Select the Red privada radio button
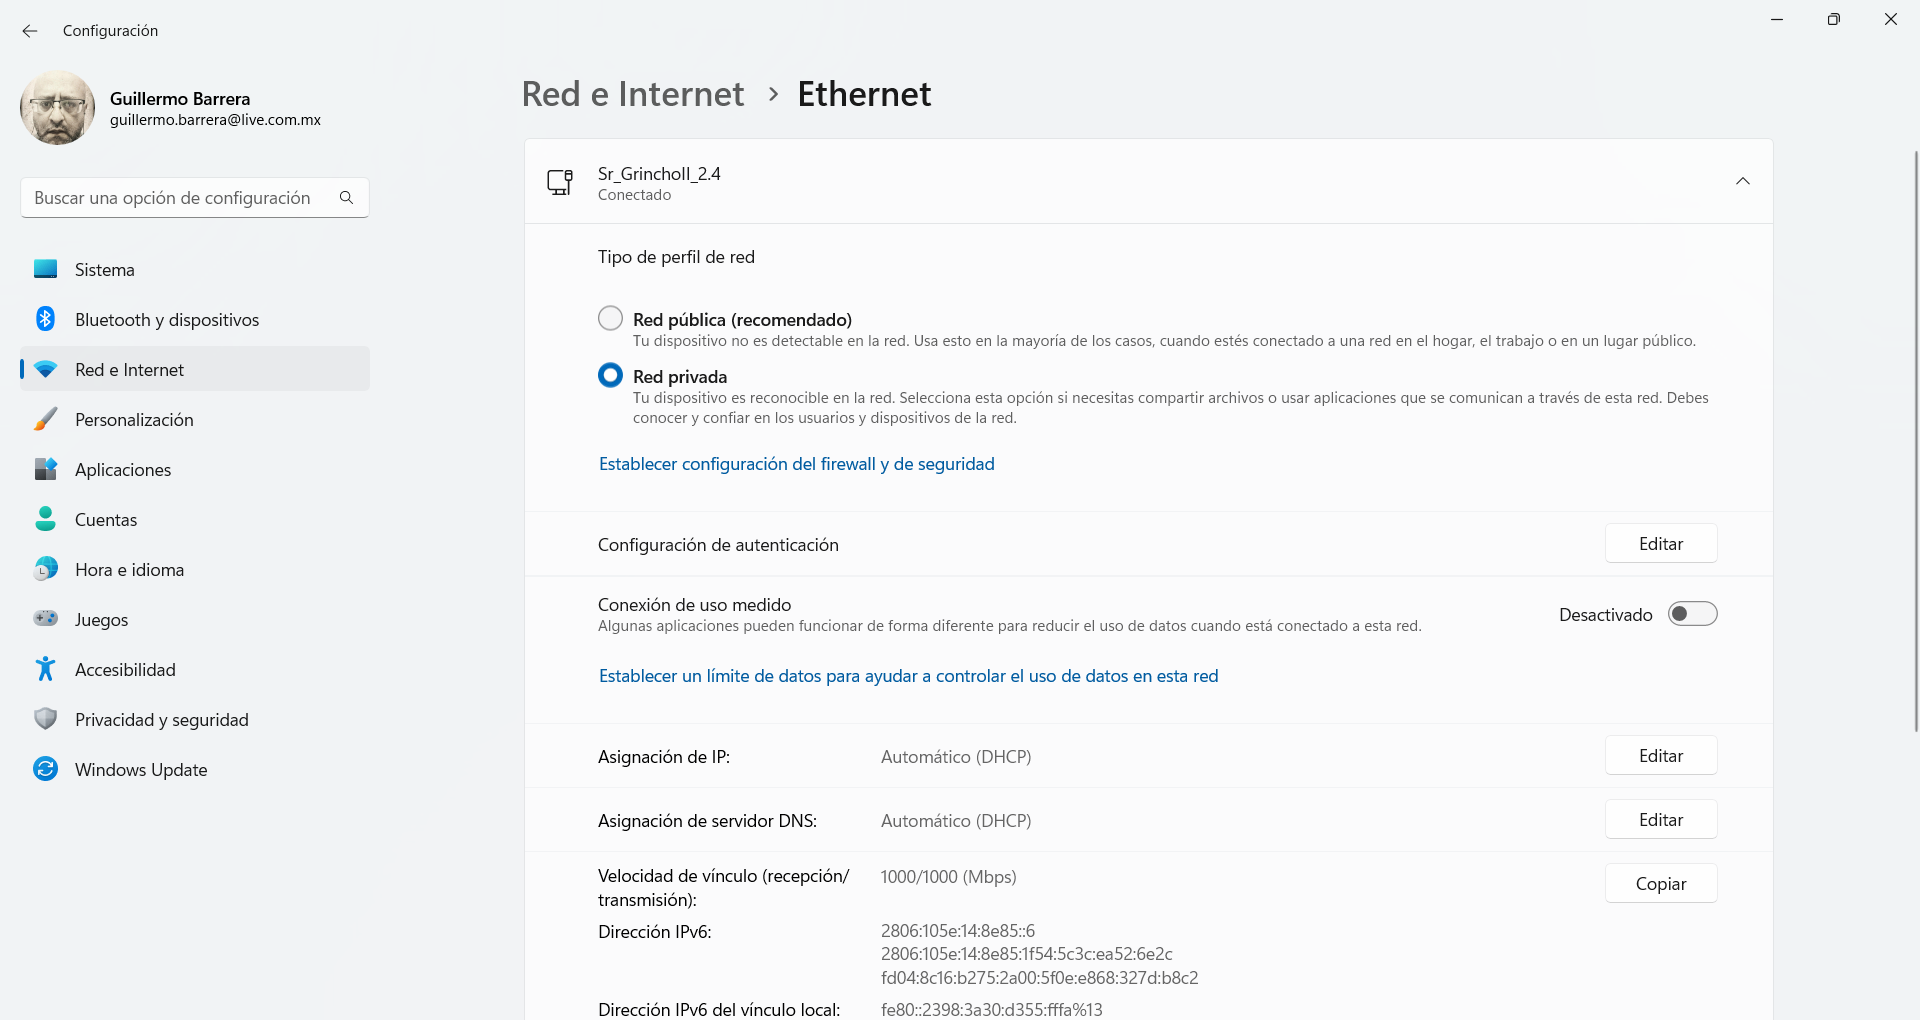The height and width of the screenshot is (1020, 1920). point(610,375)
